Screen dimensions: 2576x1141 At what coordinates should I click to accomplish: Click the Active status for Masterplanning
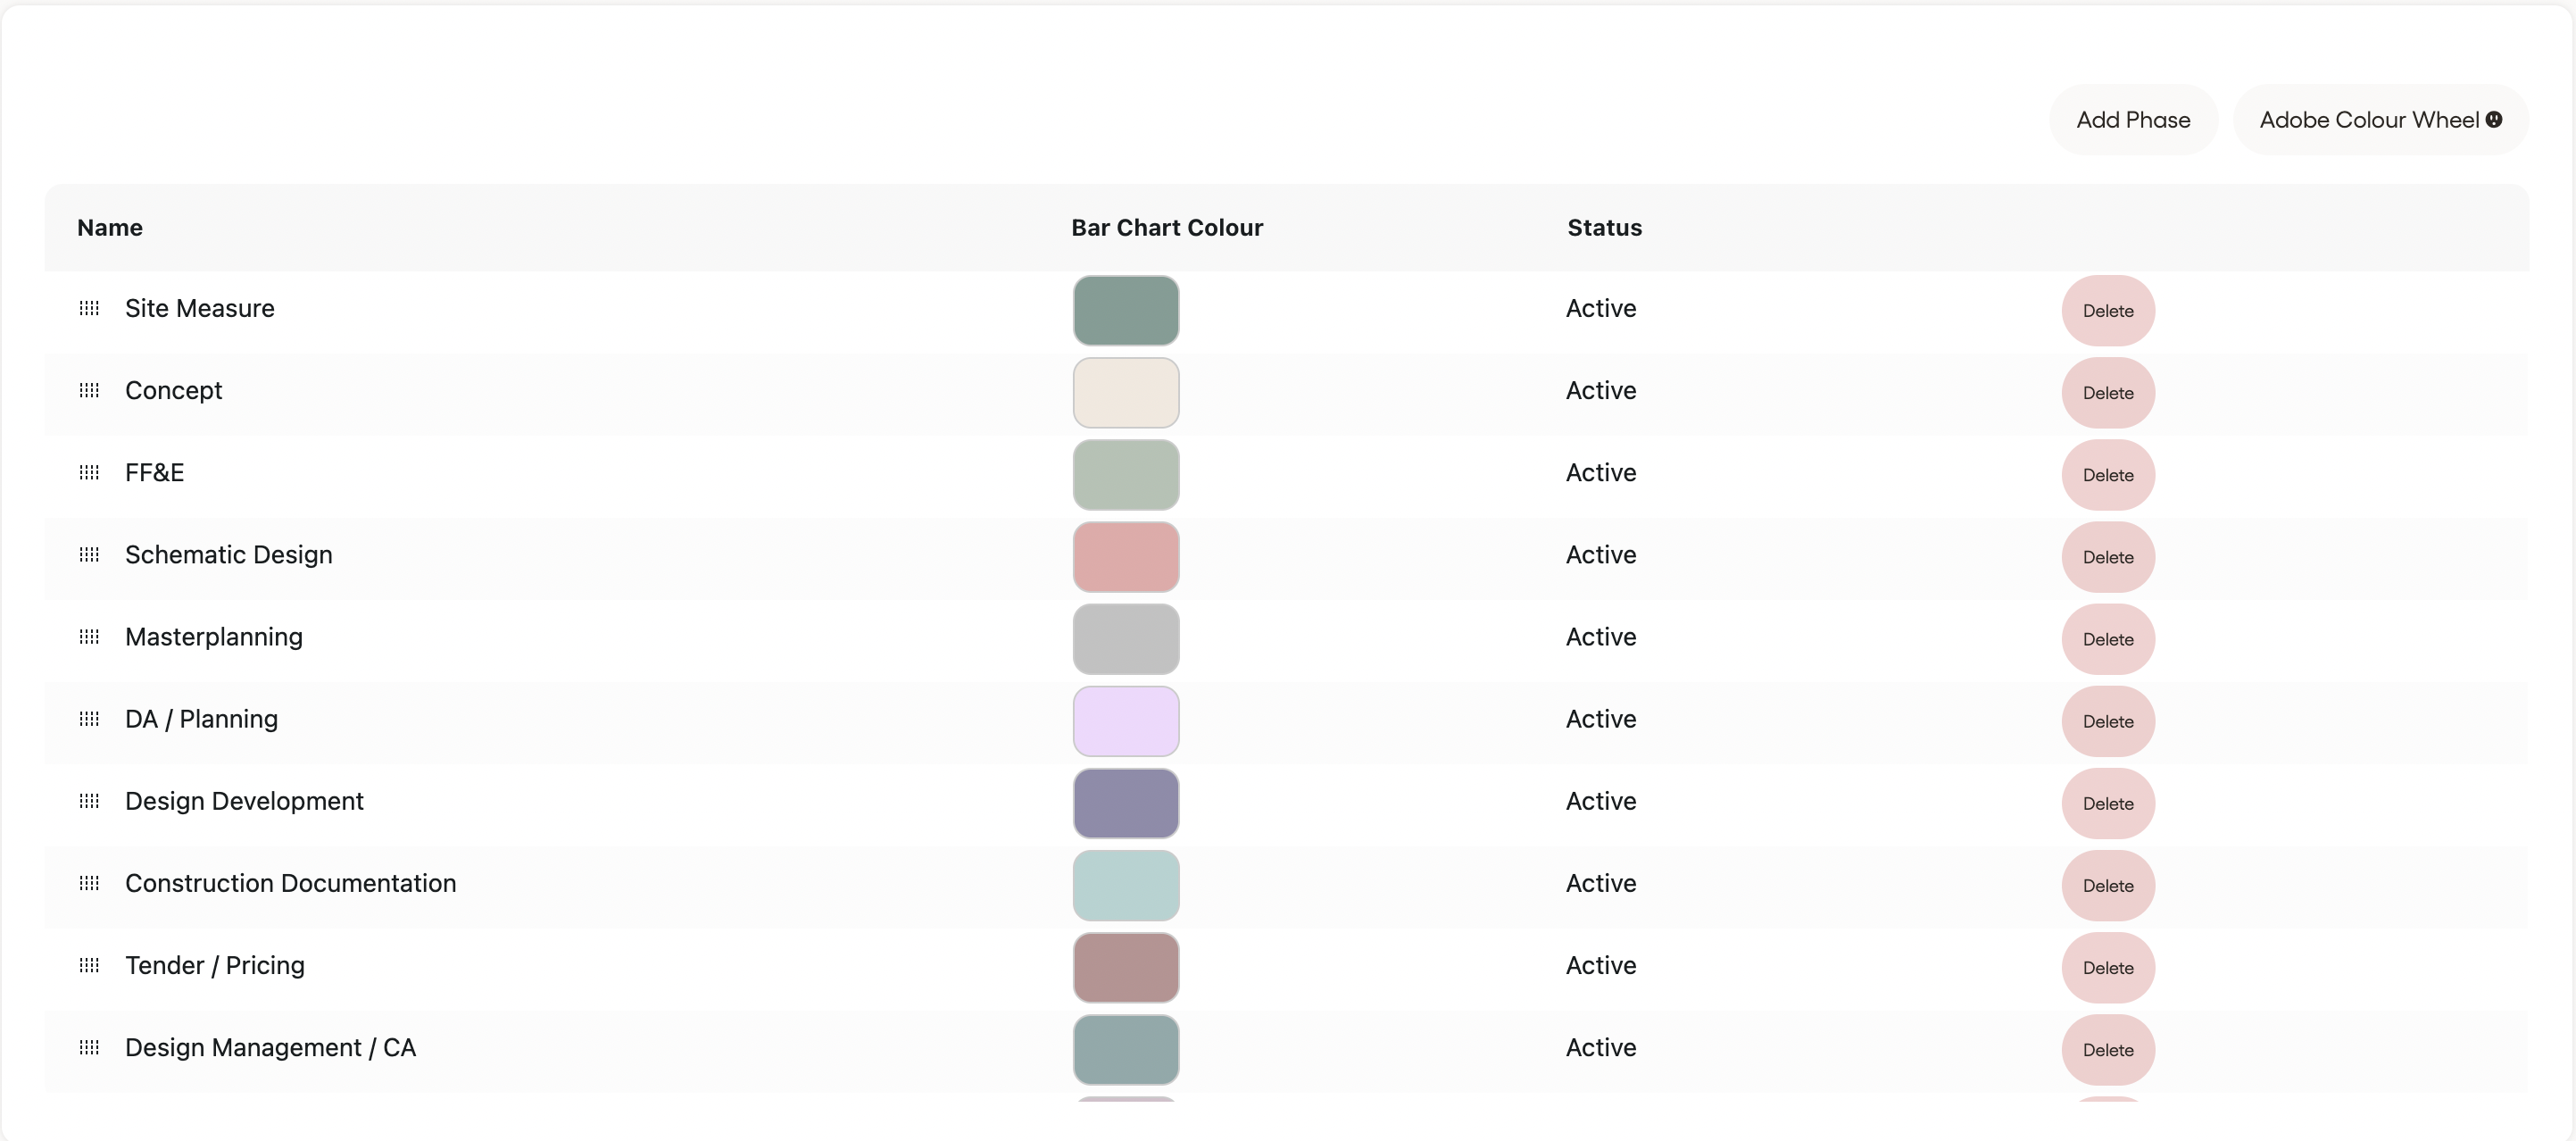click(x=1601, y=636)
